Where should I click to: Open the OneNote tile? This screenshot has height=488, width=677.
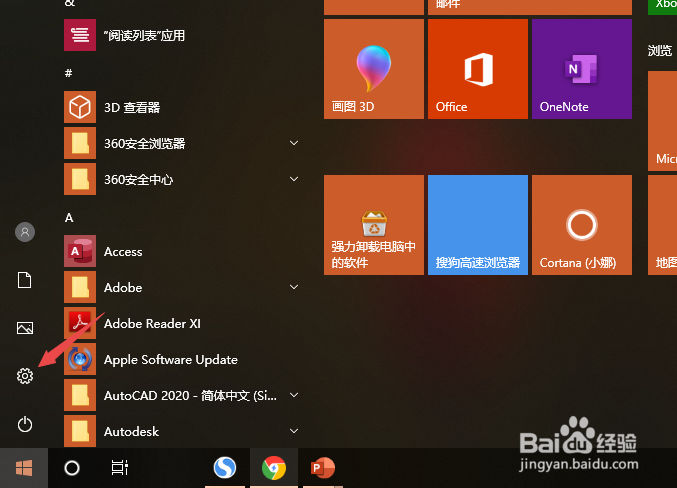pyautogui.click(x=582, y=69)
